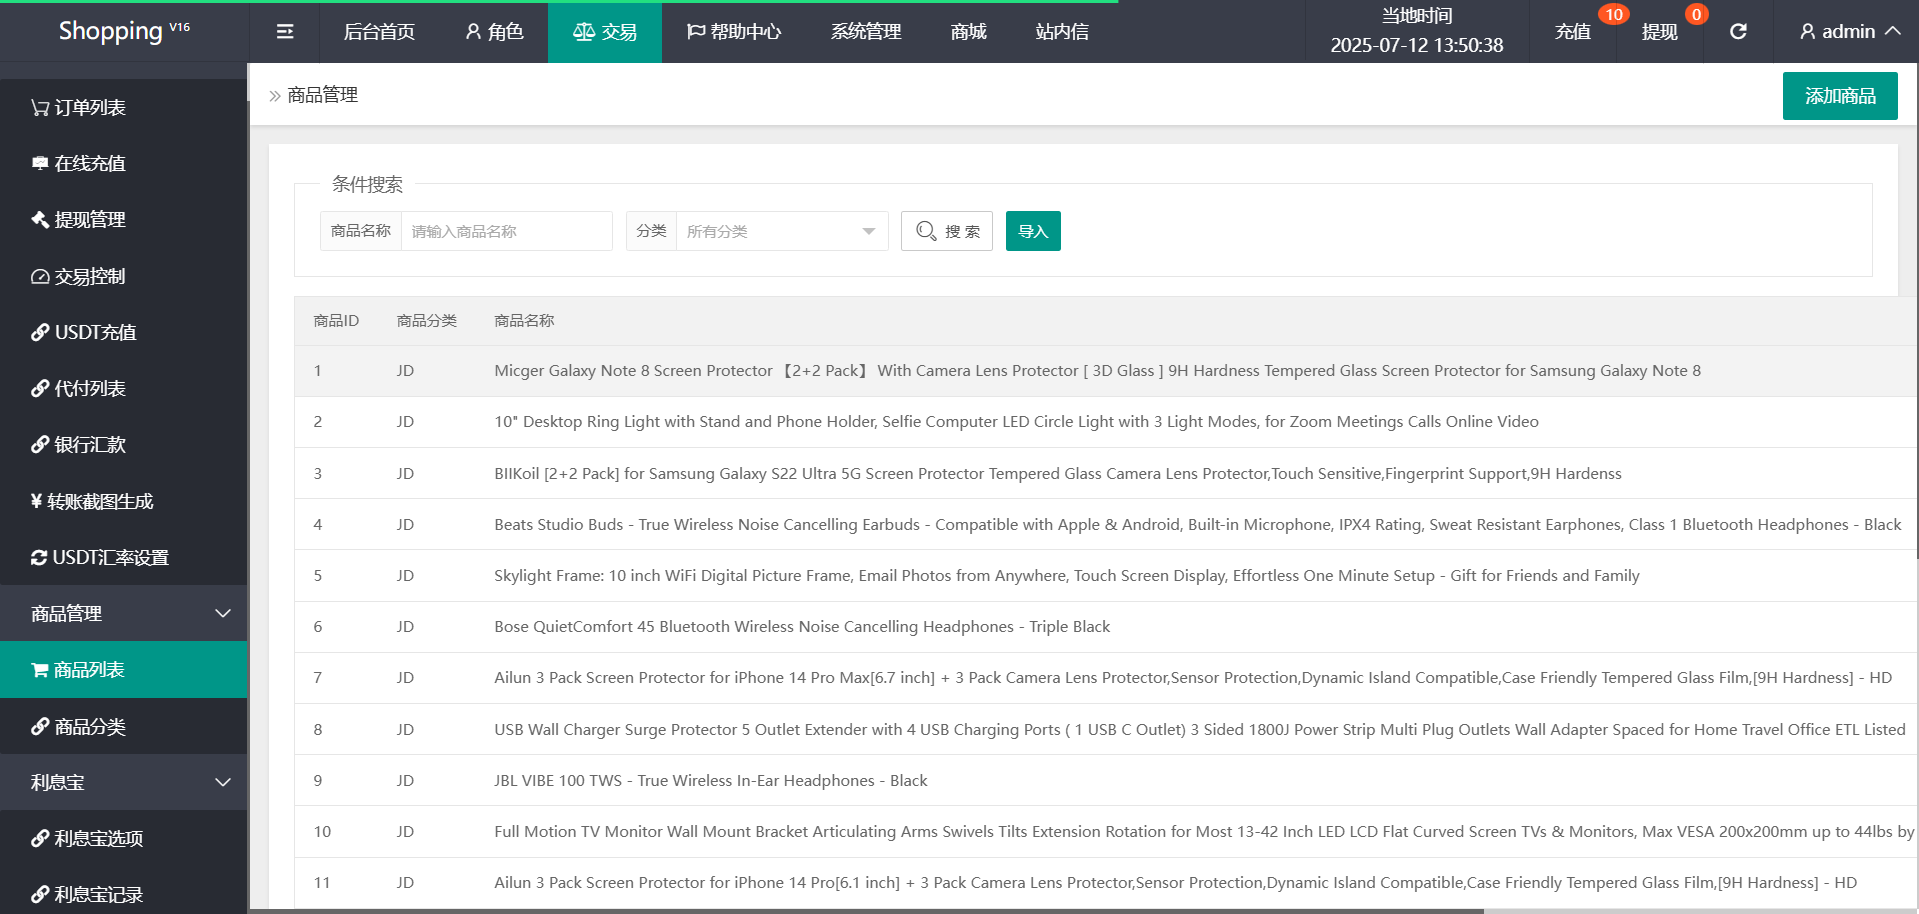Click the cart icon beside 订单列表

point(40,107)
